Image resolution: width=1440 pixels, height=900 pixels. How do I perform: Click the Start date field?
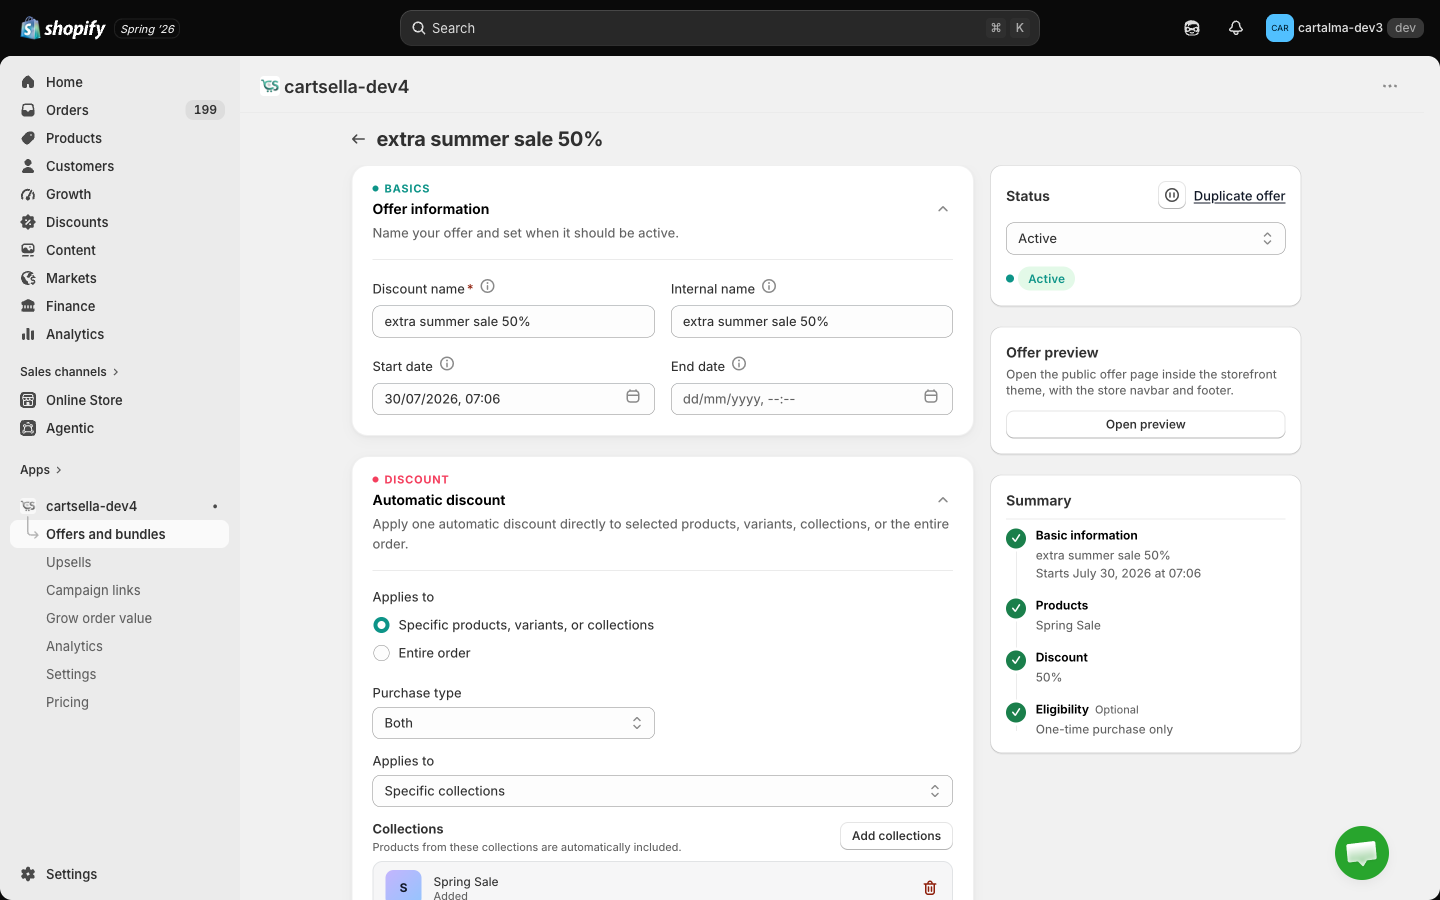(513, 399)
